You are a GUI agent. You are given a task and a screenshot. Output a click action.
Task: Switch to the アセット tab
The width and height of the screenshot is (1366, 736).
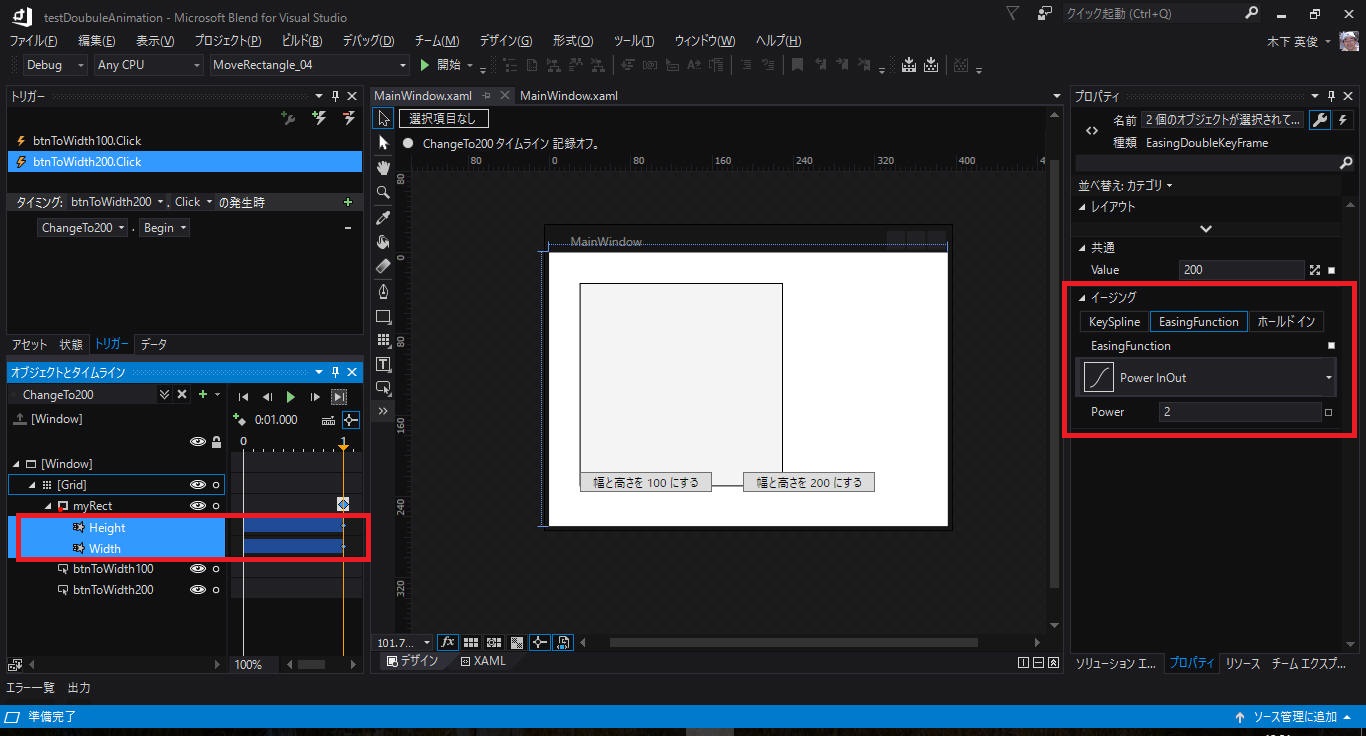coord(30,344)
